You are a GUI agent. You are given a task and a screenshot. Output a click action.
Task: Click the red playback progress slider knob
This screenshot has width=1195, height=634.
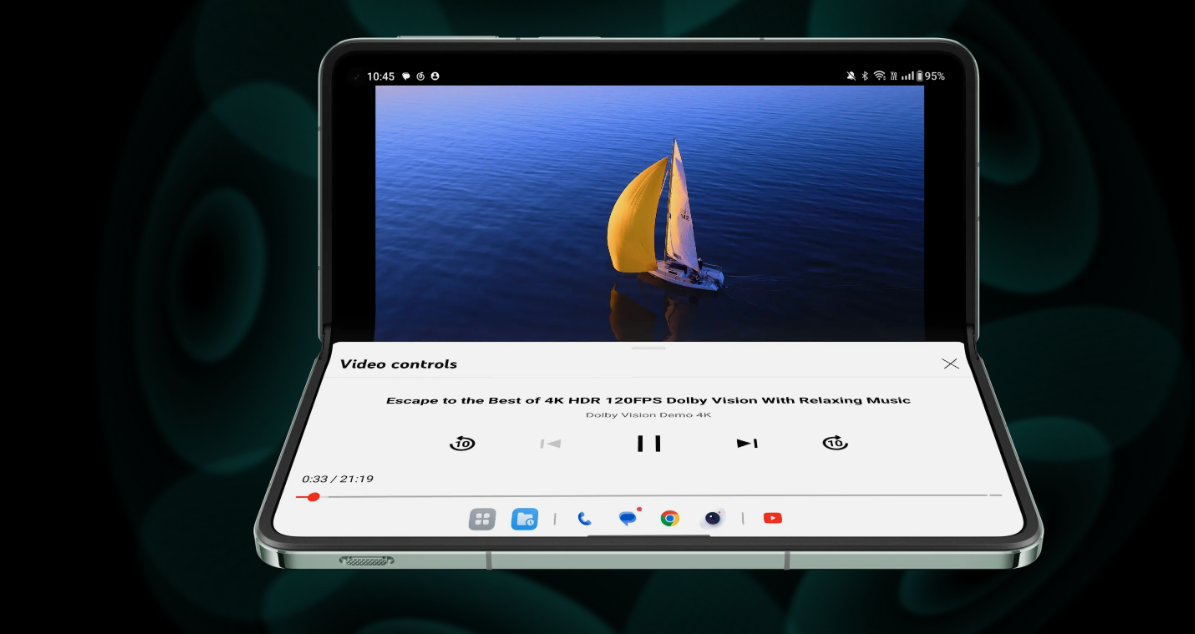point(313,496)
